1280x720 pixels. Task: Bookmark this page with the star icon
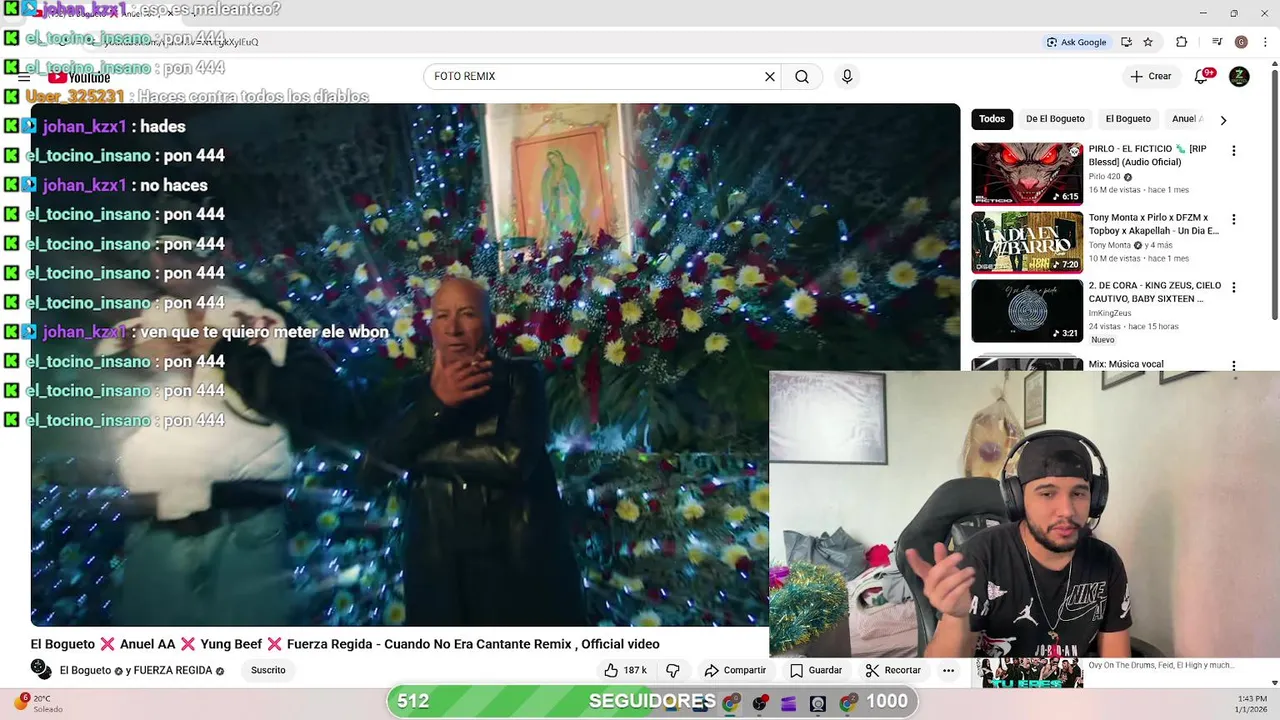tap(1148, 42)
